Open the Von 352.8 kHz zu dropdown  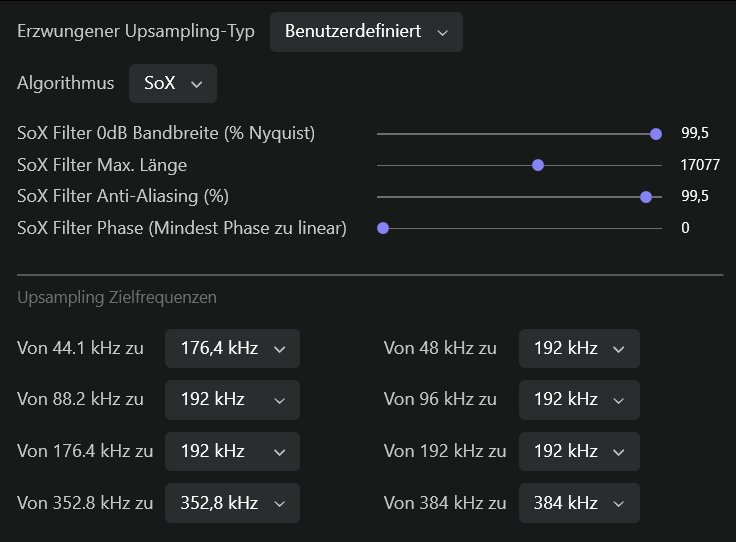tap(232, 502)
